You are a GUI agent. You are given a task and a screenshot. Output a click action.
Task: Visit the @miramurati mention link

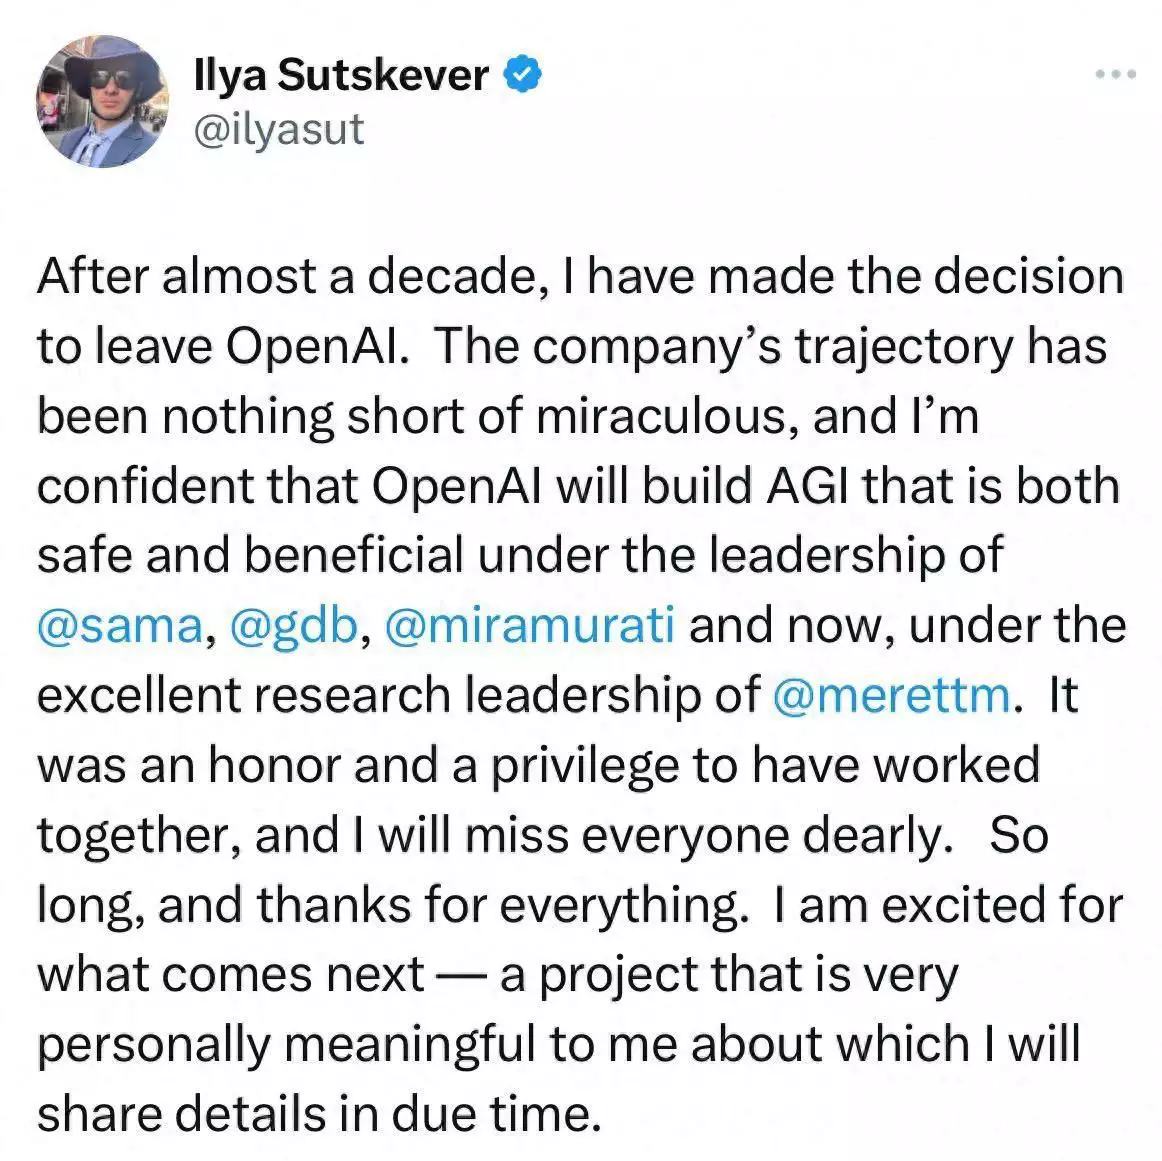529,626
